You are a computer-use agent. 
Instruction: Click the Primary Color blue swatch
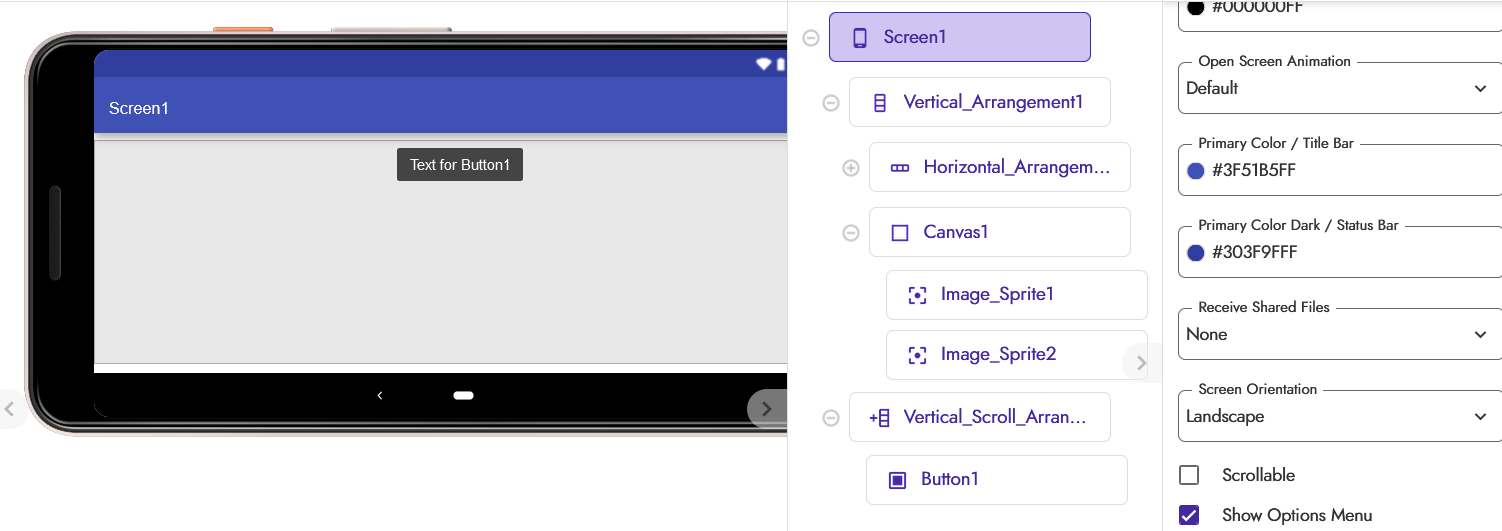pos(1195,171)
